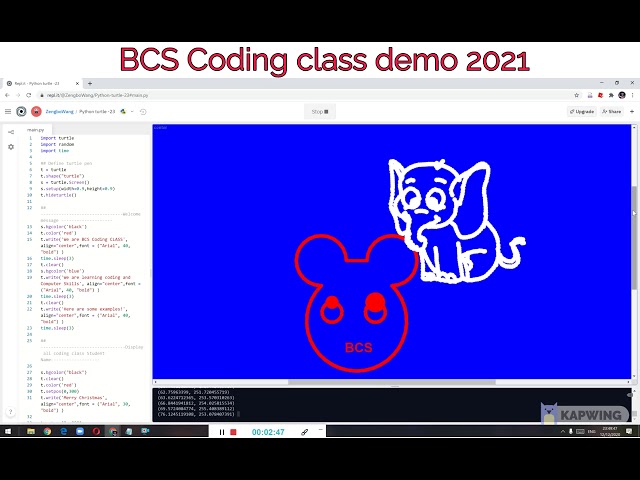Screen dimensions: 640x480
Task: Open the notification center icon
Action: tap(629, 431)
